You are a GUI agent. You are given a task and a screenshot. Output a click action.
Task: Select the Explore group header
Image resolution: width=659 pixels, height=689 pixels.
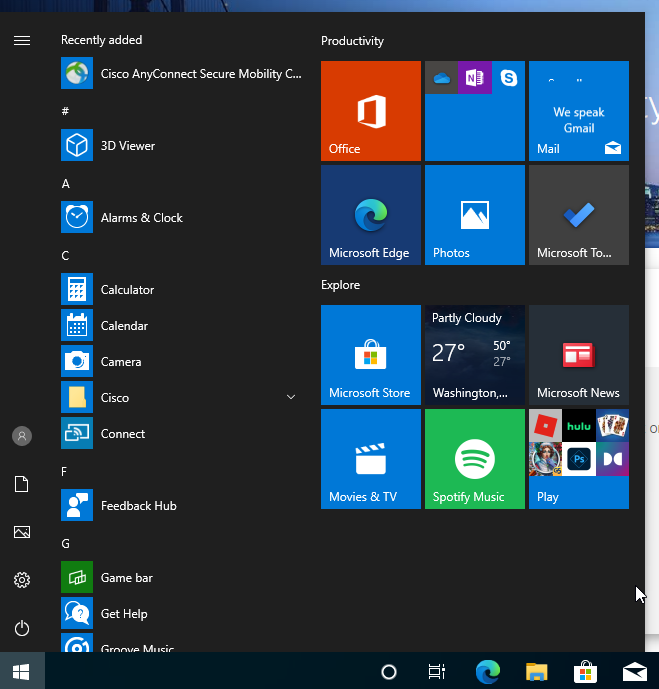point(340,285)
